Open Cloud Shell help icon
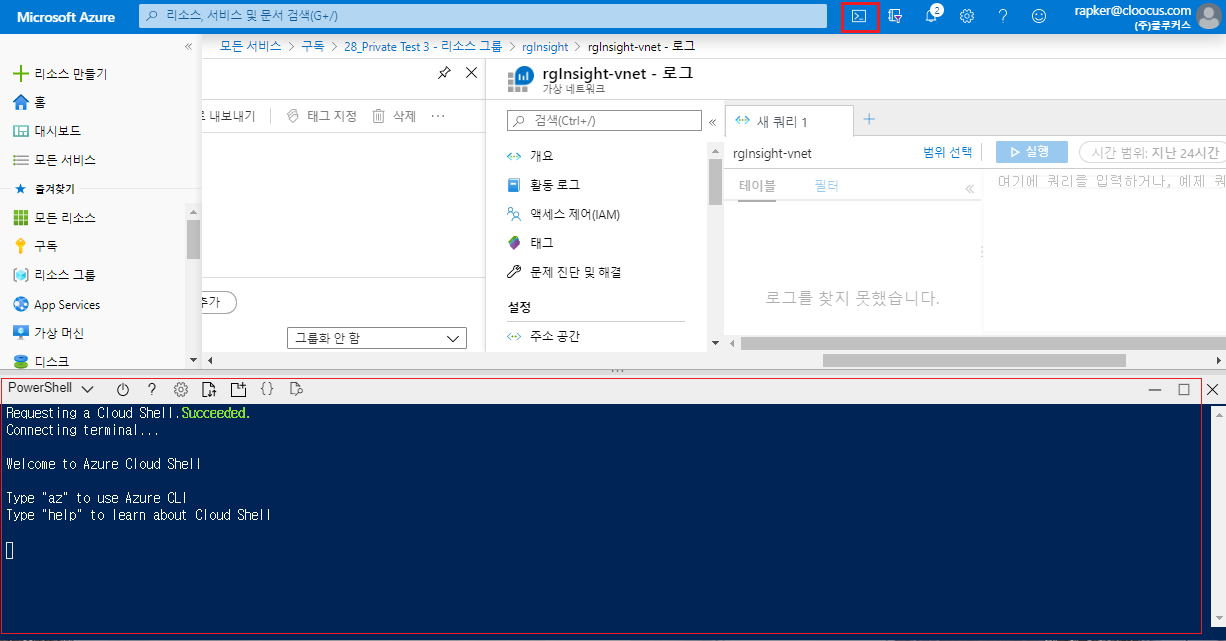This screenshot has height=641, width=1226. pos(152,389)
